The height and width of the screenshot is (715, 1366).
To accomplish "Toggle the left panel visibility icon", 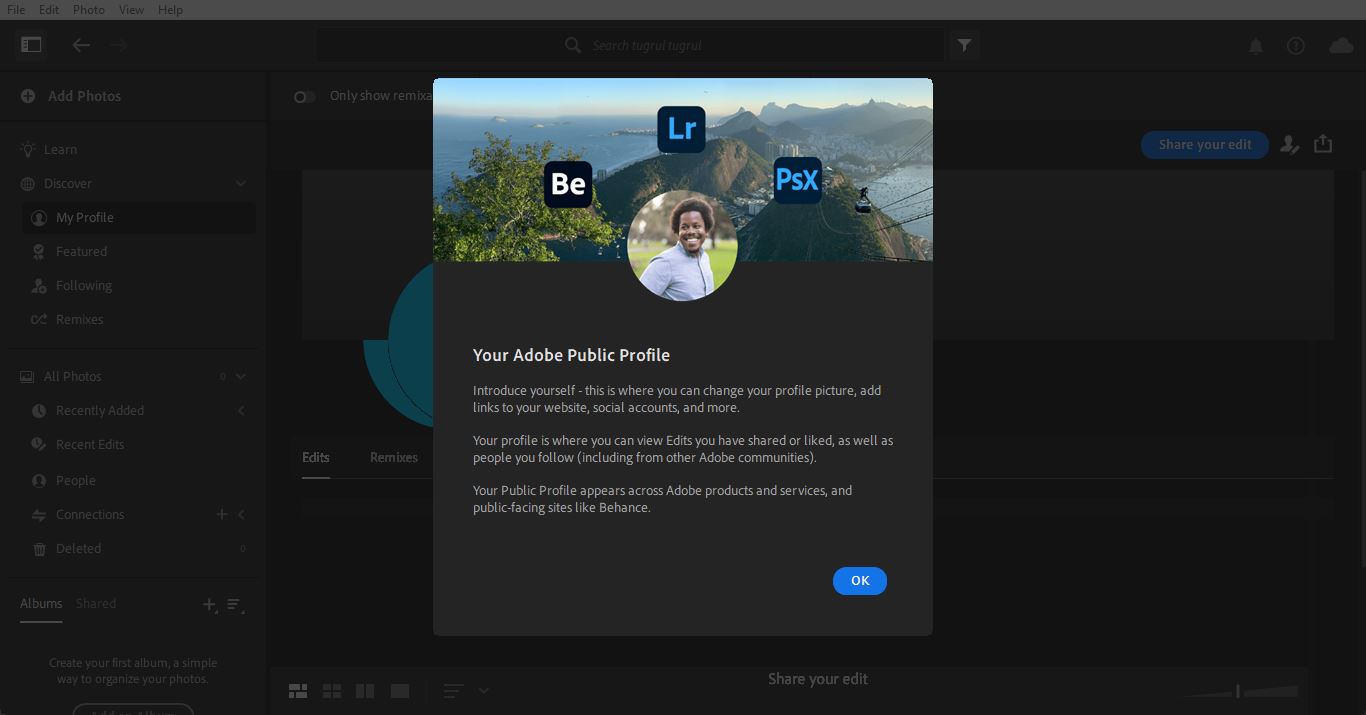I will coord(31,45).
